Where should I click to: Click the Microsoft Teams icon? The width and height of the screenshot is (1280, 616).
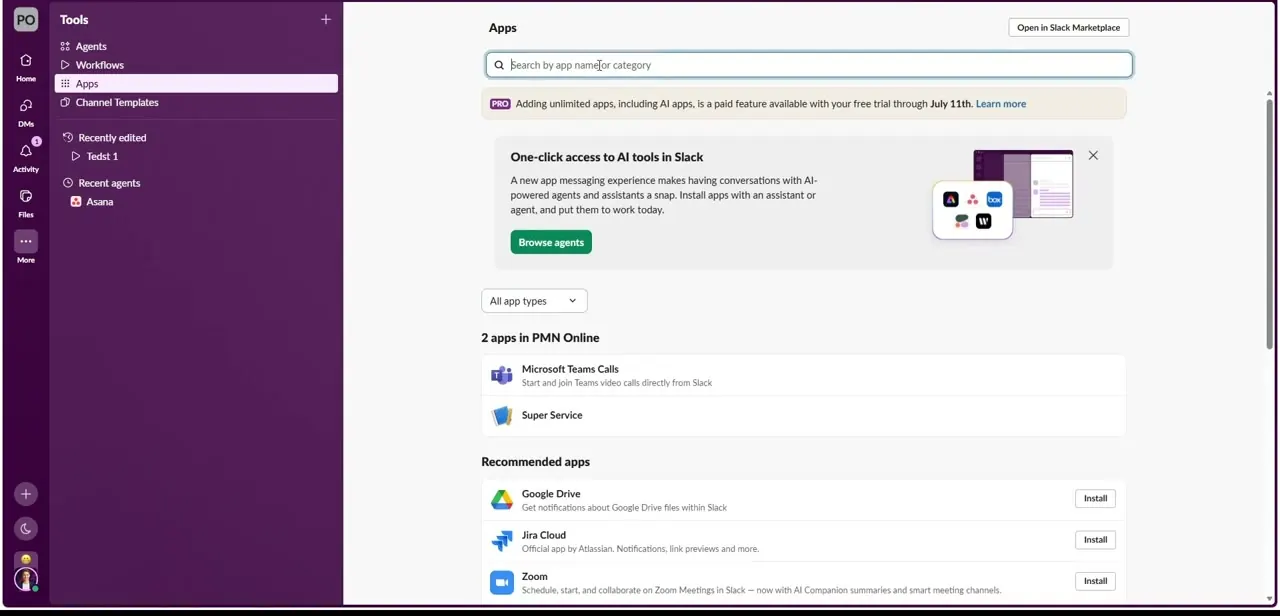pos(502,375)
